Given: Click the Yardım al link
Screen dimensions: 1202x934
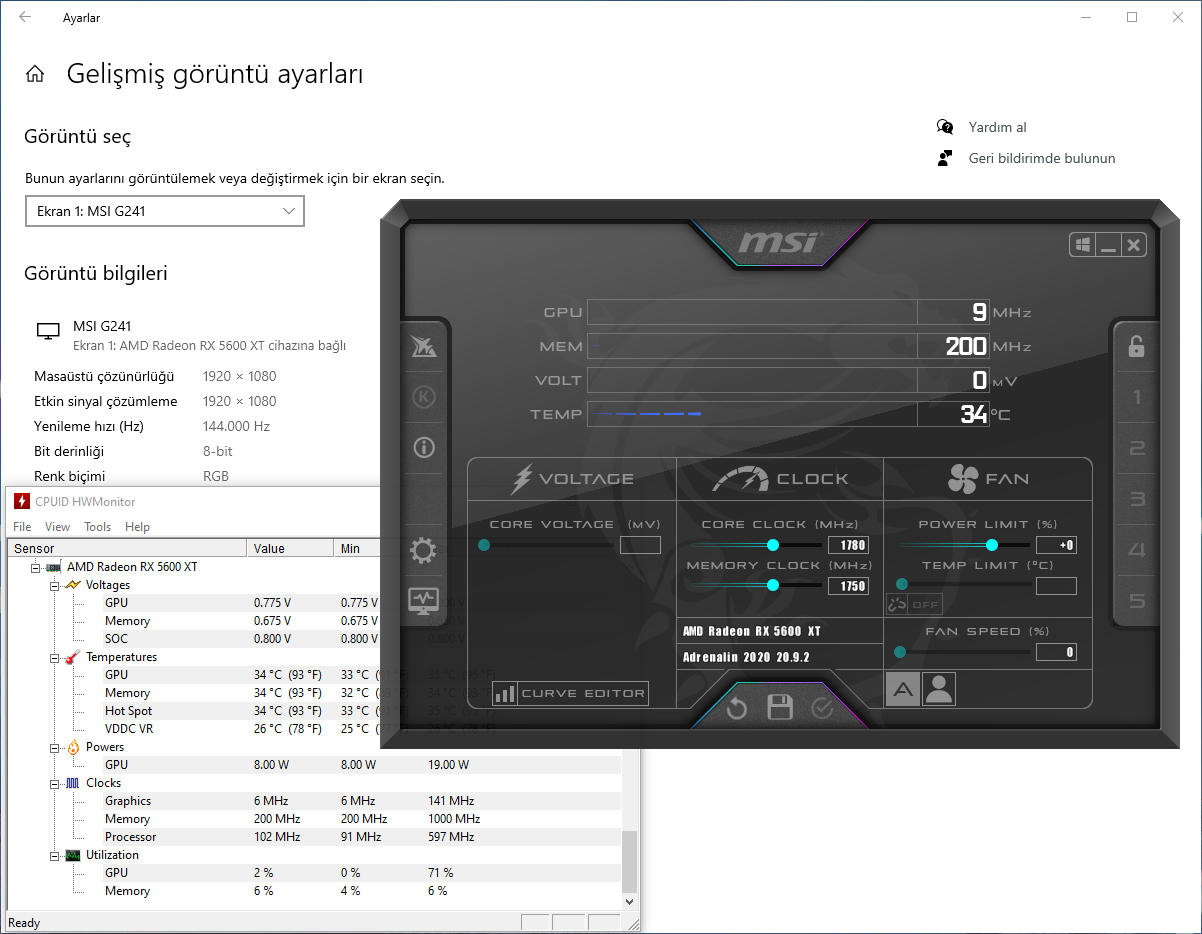Looking at the screenshot, I should (x=997, y=127).
